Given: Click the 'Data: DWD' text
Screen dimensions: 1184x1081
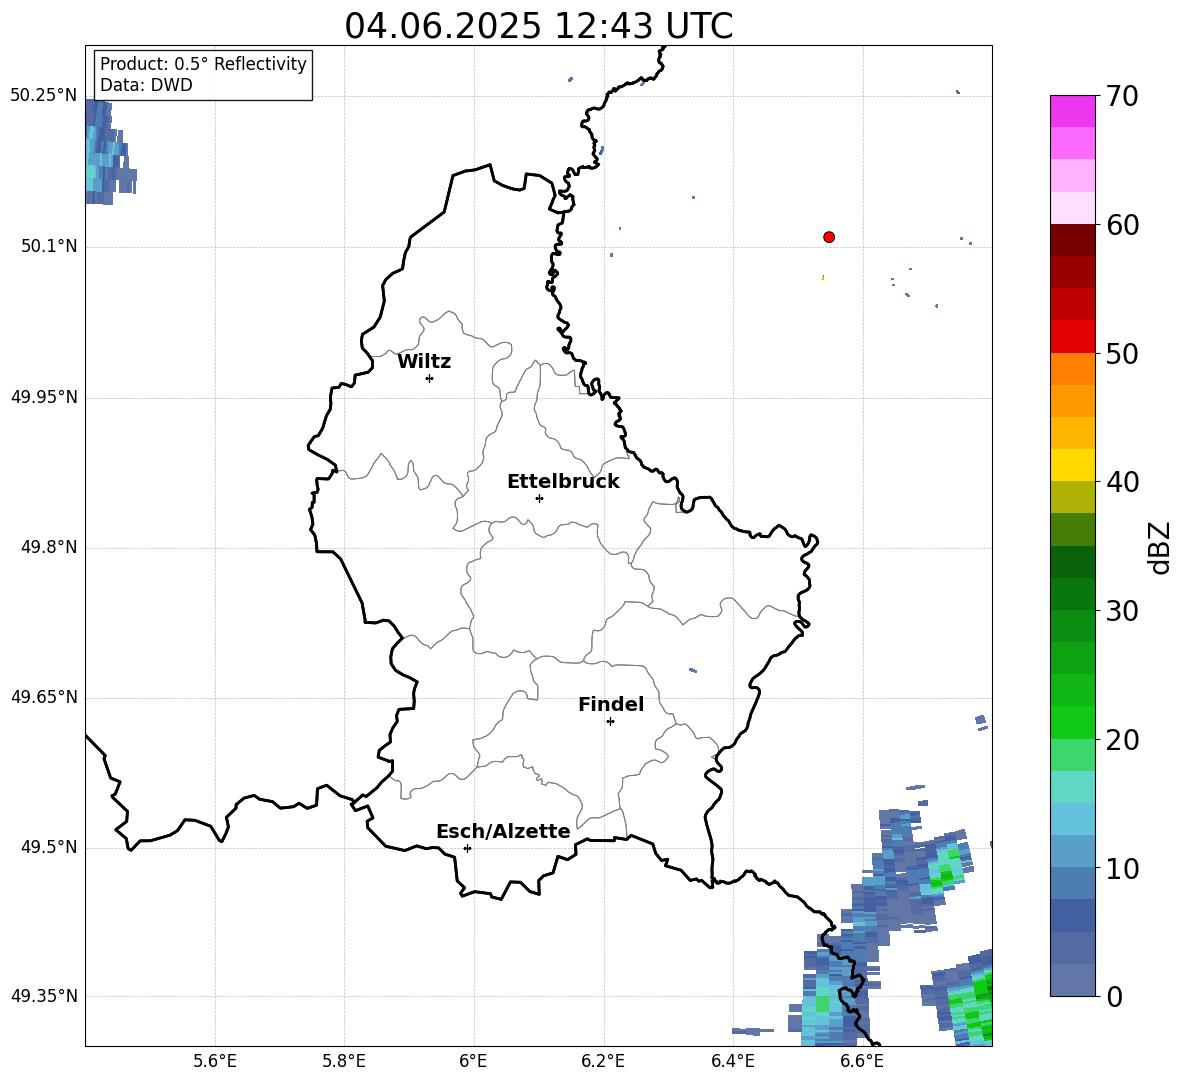Looking at the screenshot, I should (x=146, y=85).
